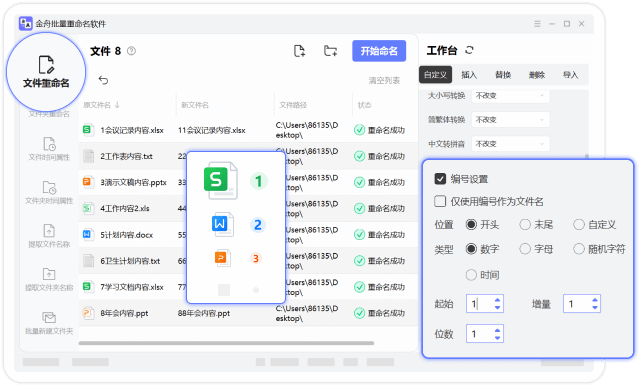Click the 清空列表 link
The height and width of the screenshot is (386, 640).
tap(384, 80)
